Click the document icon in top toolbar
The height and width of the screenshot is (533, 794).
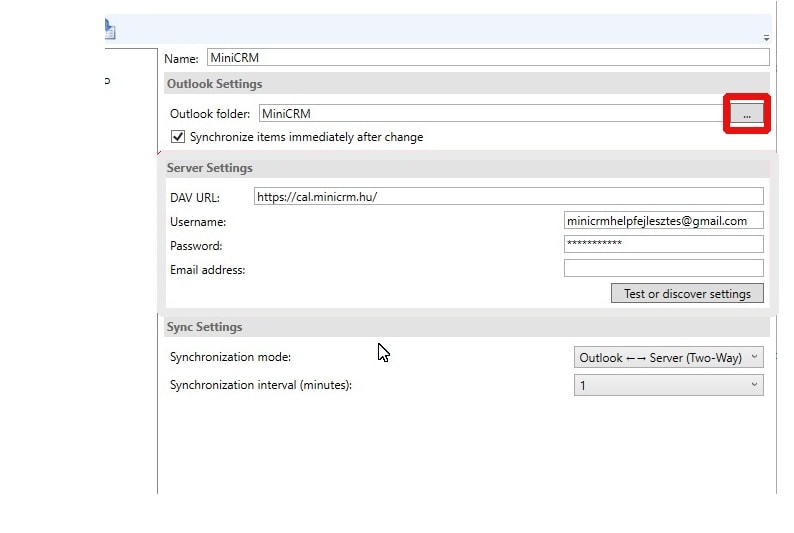tap(110, 29)
